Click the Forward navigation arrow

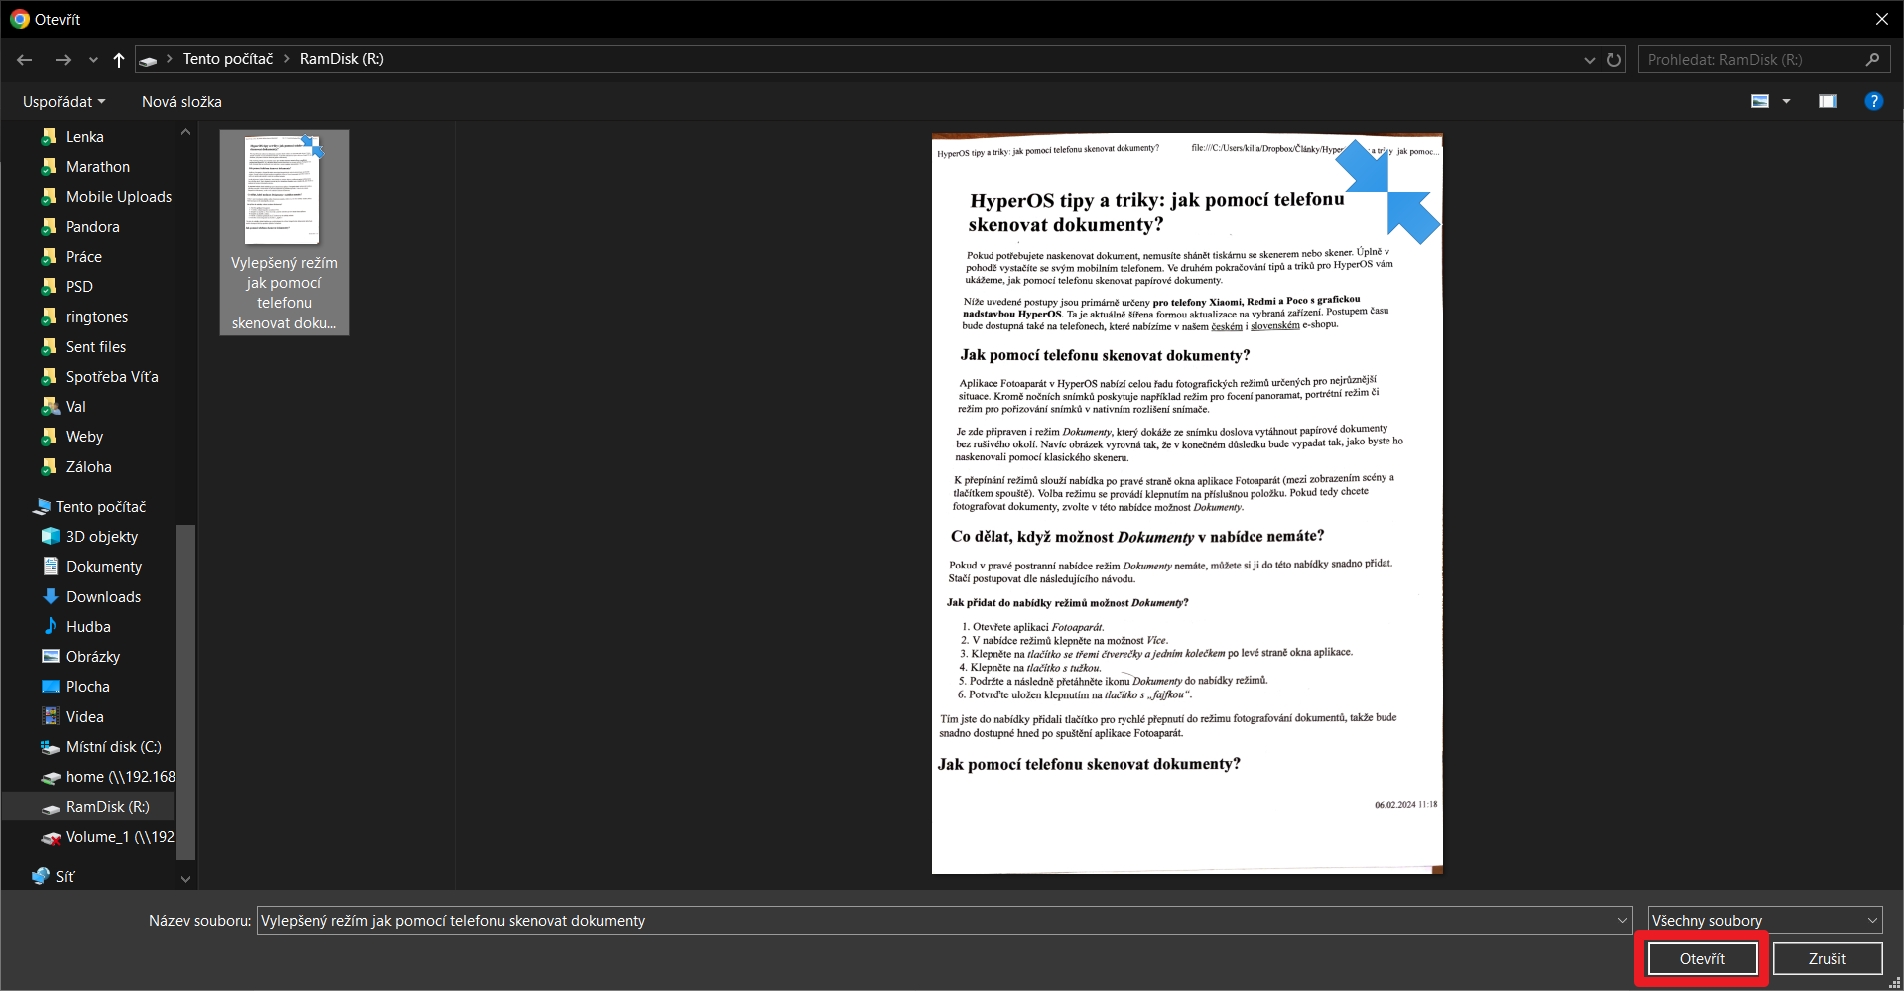coord(63,60)
